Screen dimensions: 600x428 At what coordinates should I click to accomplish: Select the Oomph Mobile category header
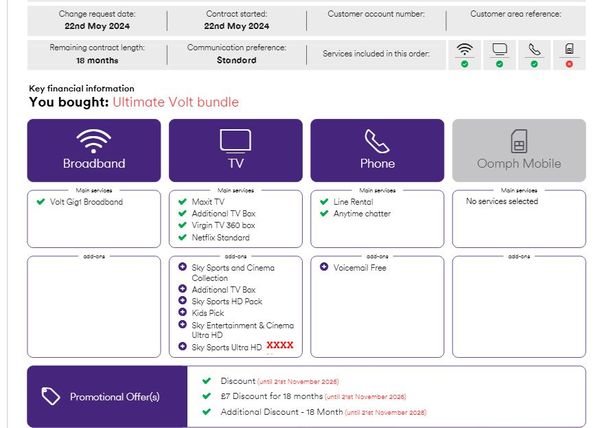pyautogui.click(x=519, y=163)
